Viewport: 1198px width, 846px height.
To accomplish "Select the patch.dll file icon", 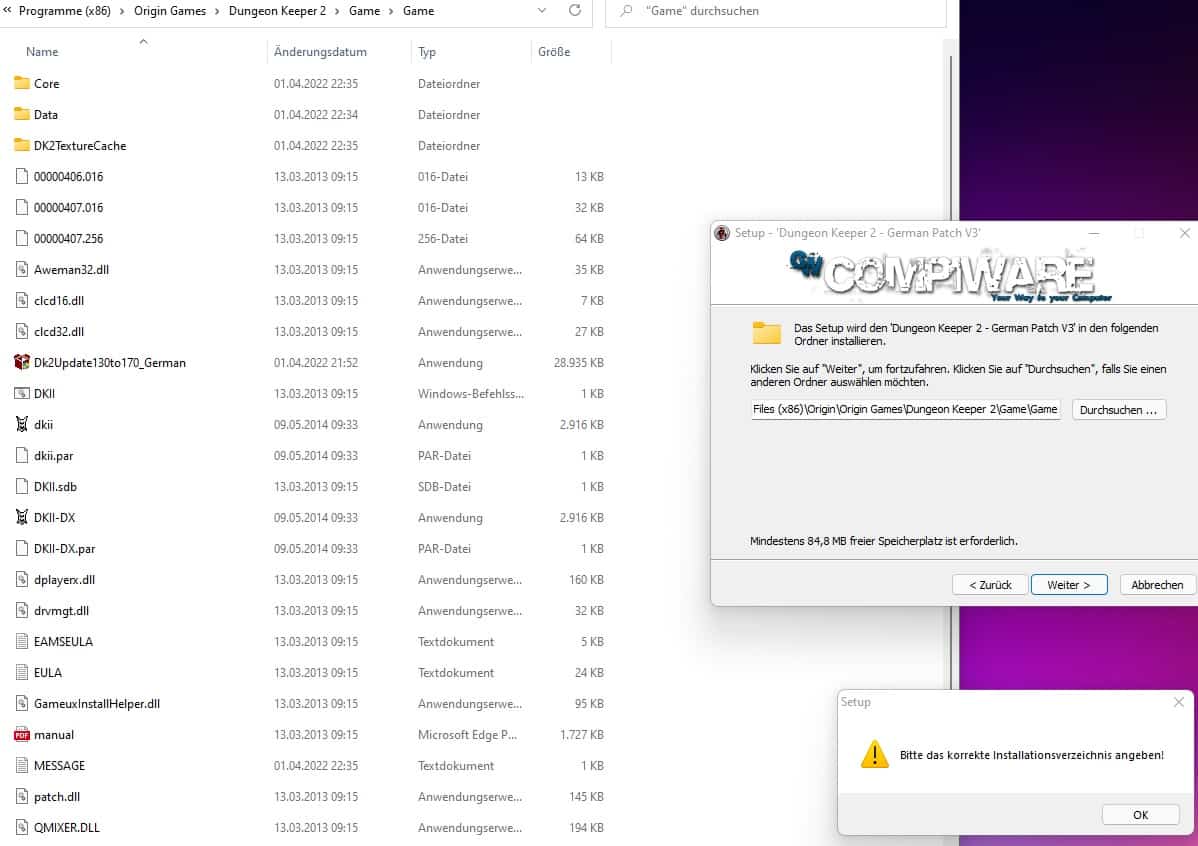I will tap(21, 796).
